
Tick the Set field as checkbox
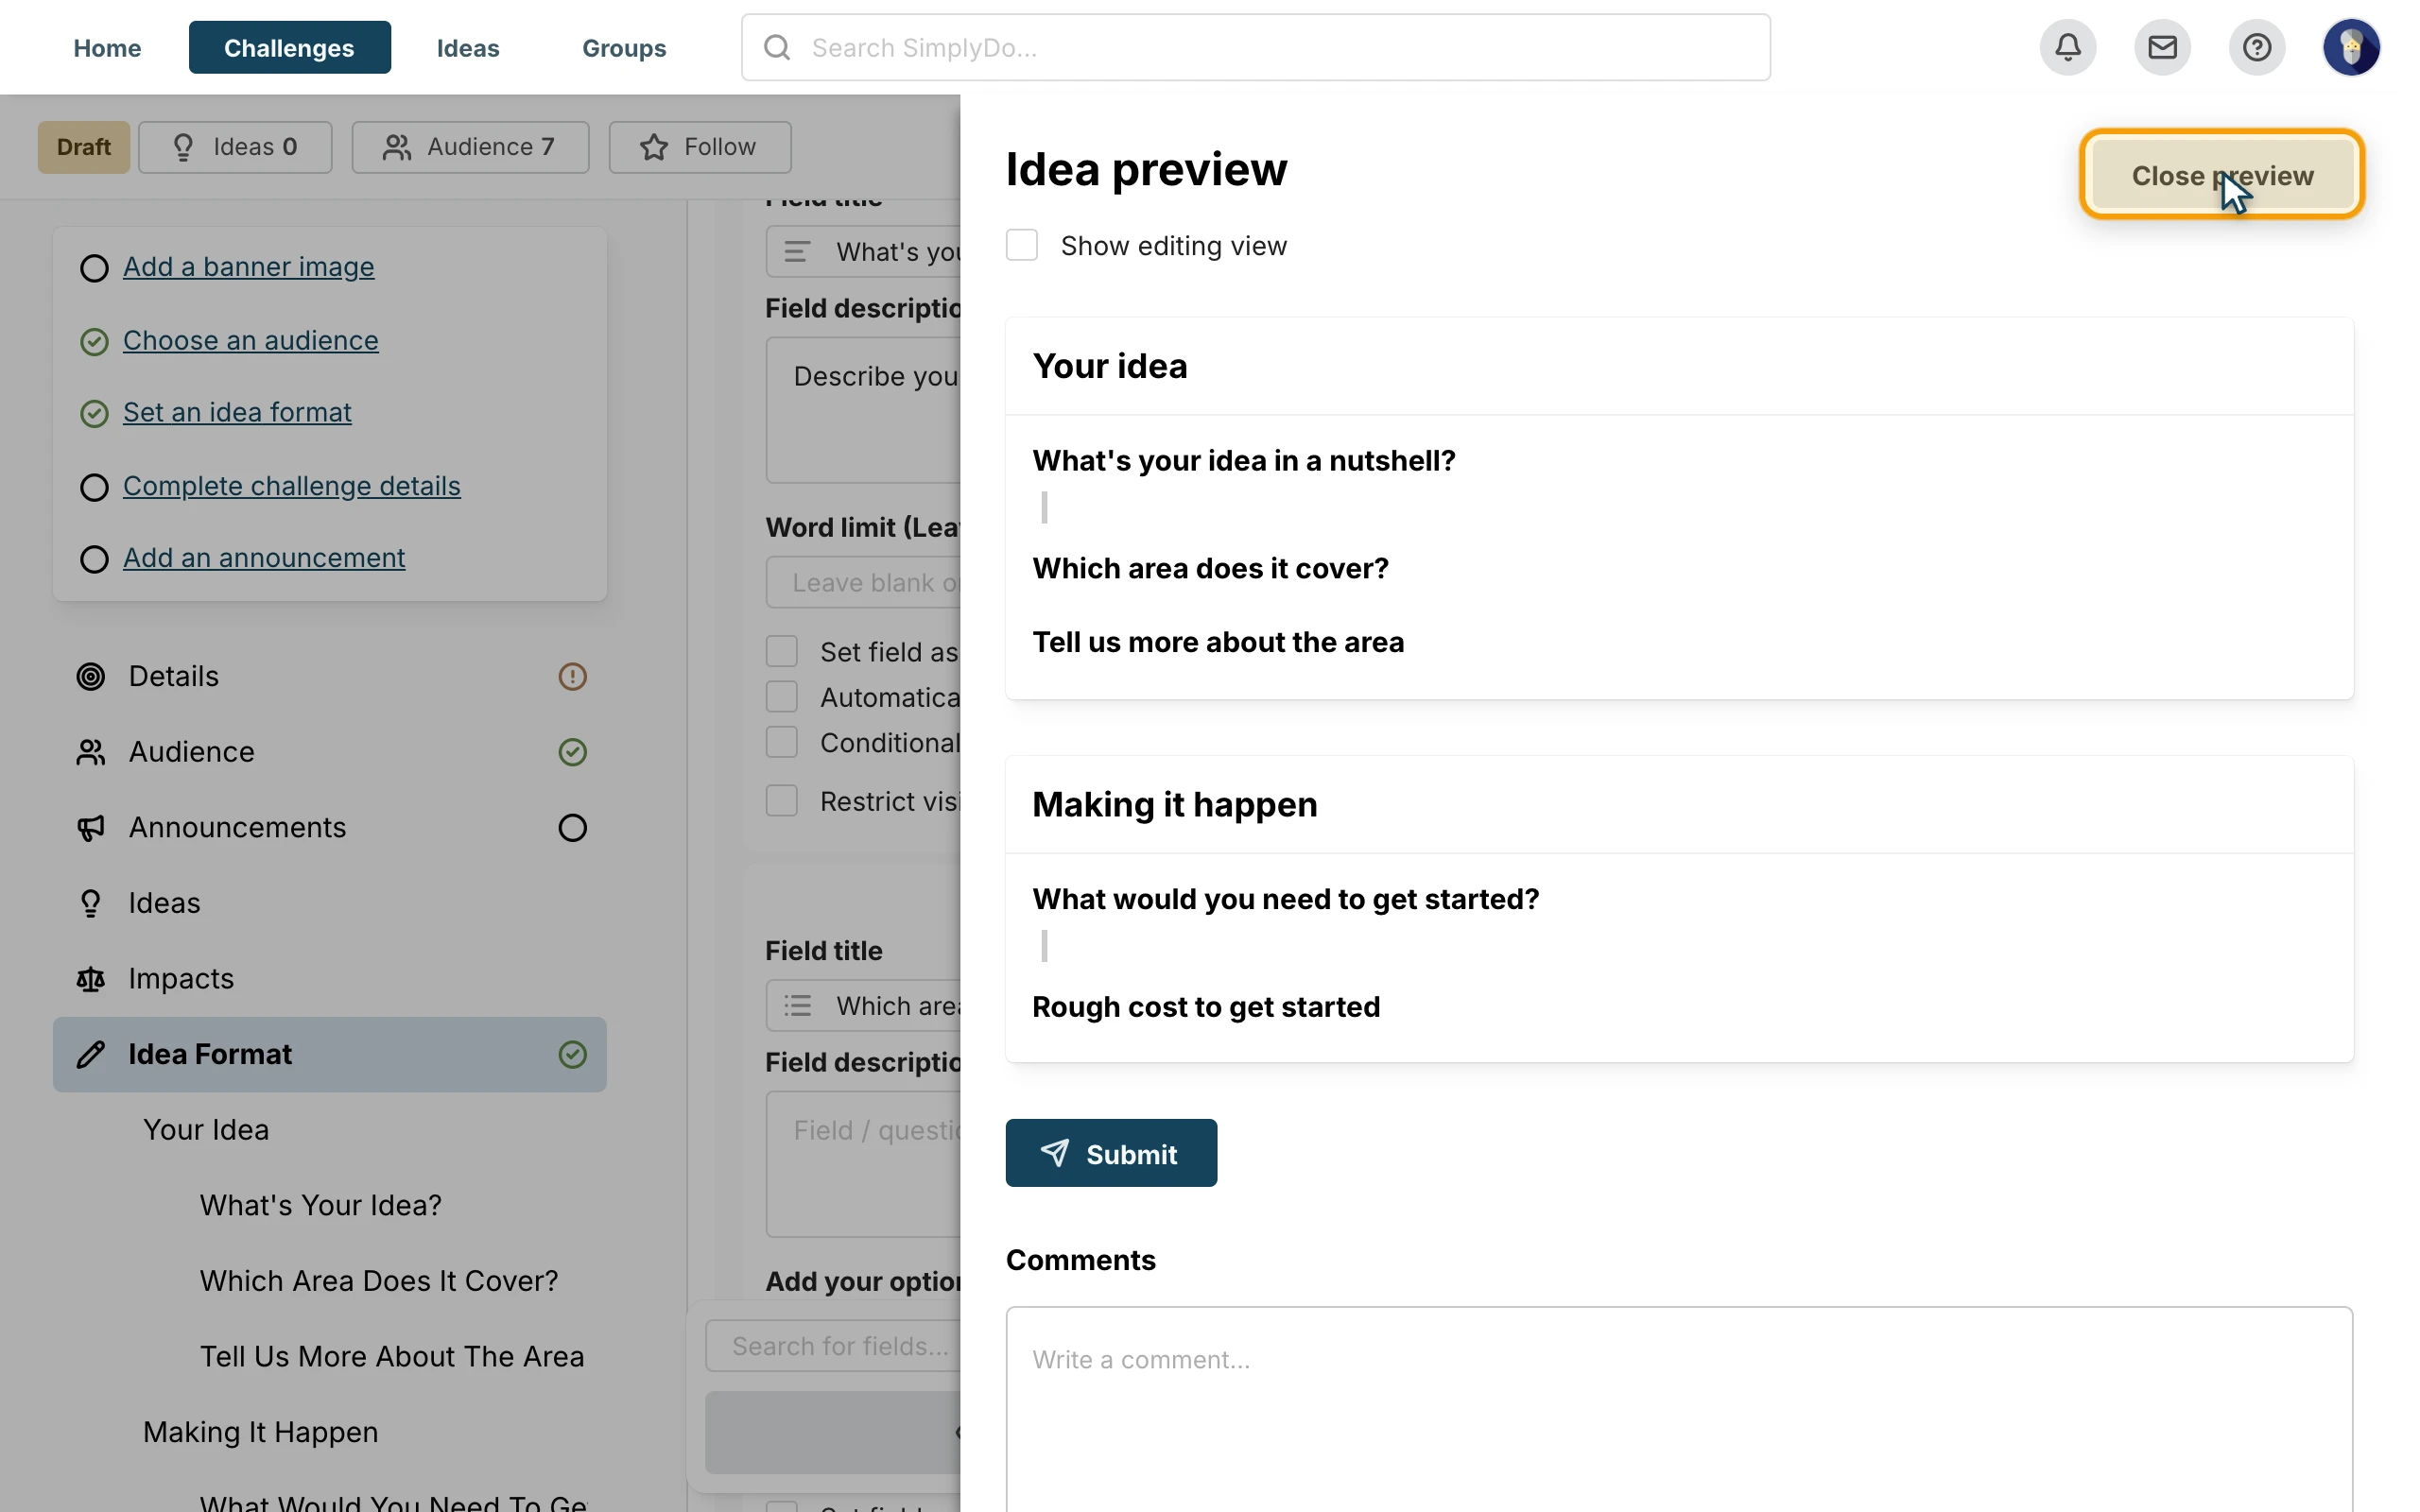pyautogui.click(x=782, y=651)
